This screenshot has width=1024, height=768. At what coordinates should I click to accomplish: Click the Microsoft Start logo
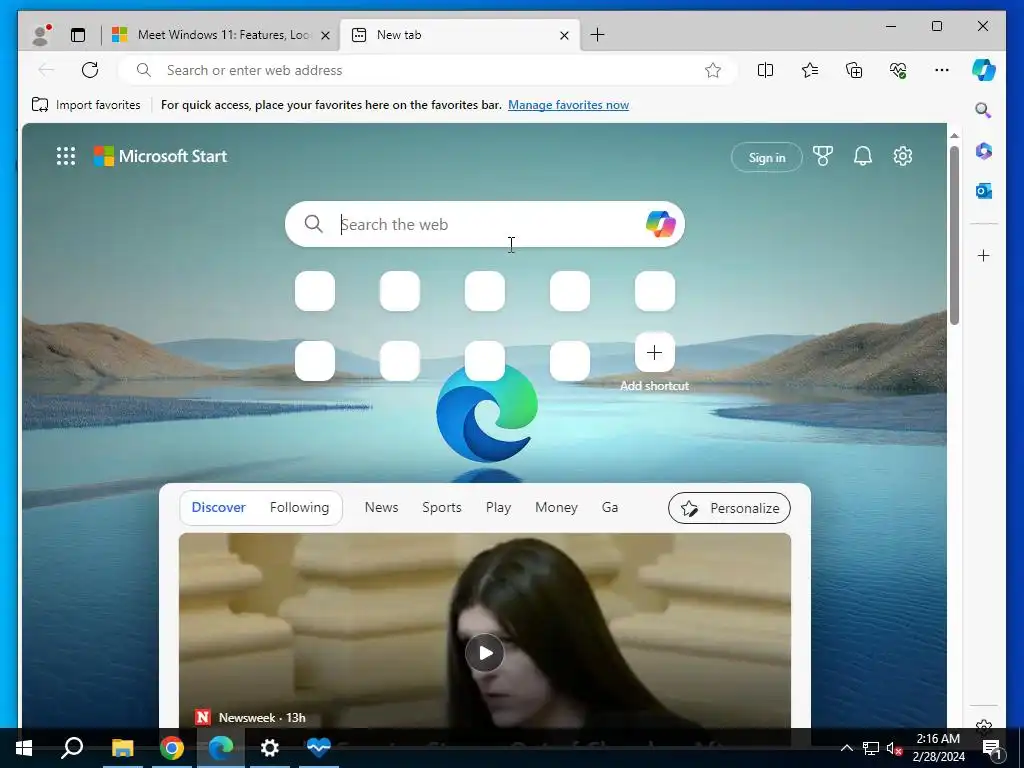(160, 156)
